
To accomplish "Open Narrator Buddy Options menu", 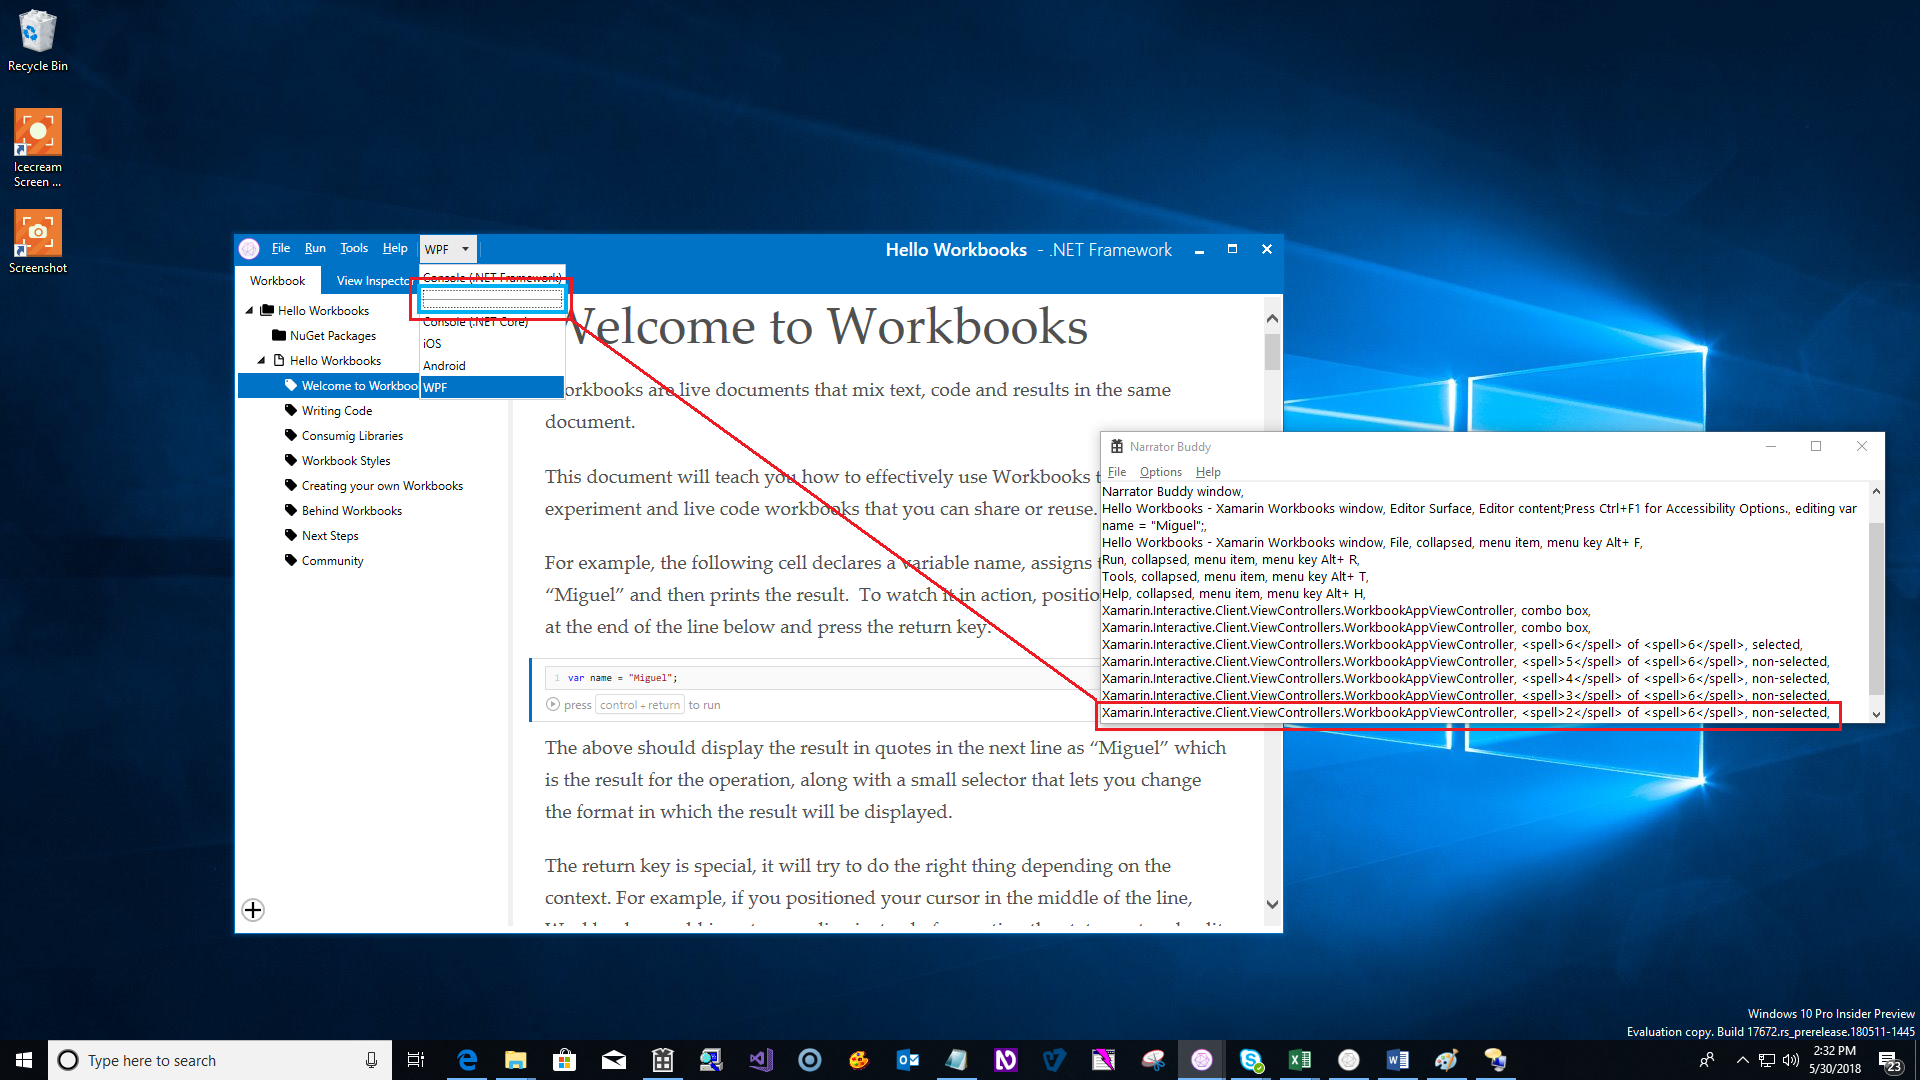I will click(x=1160, y=472).
